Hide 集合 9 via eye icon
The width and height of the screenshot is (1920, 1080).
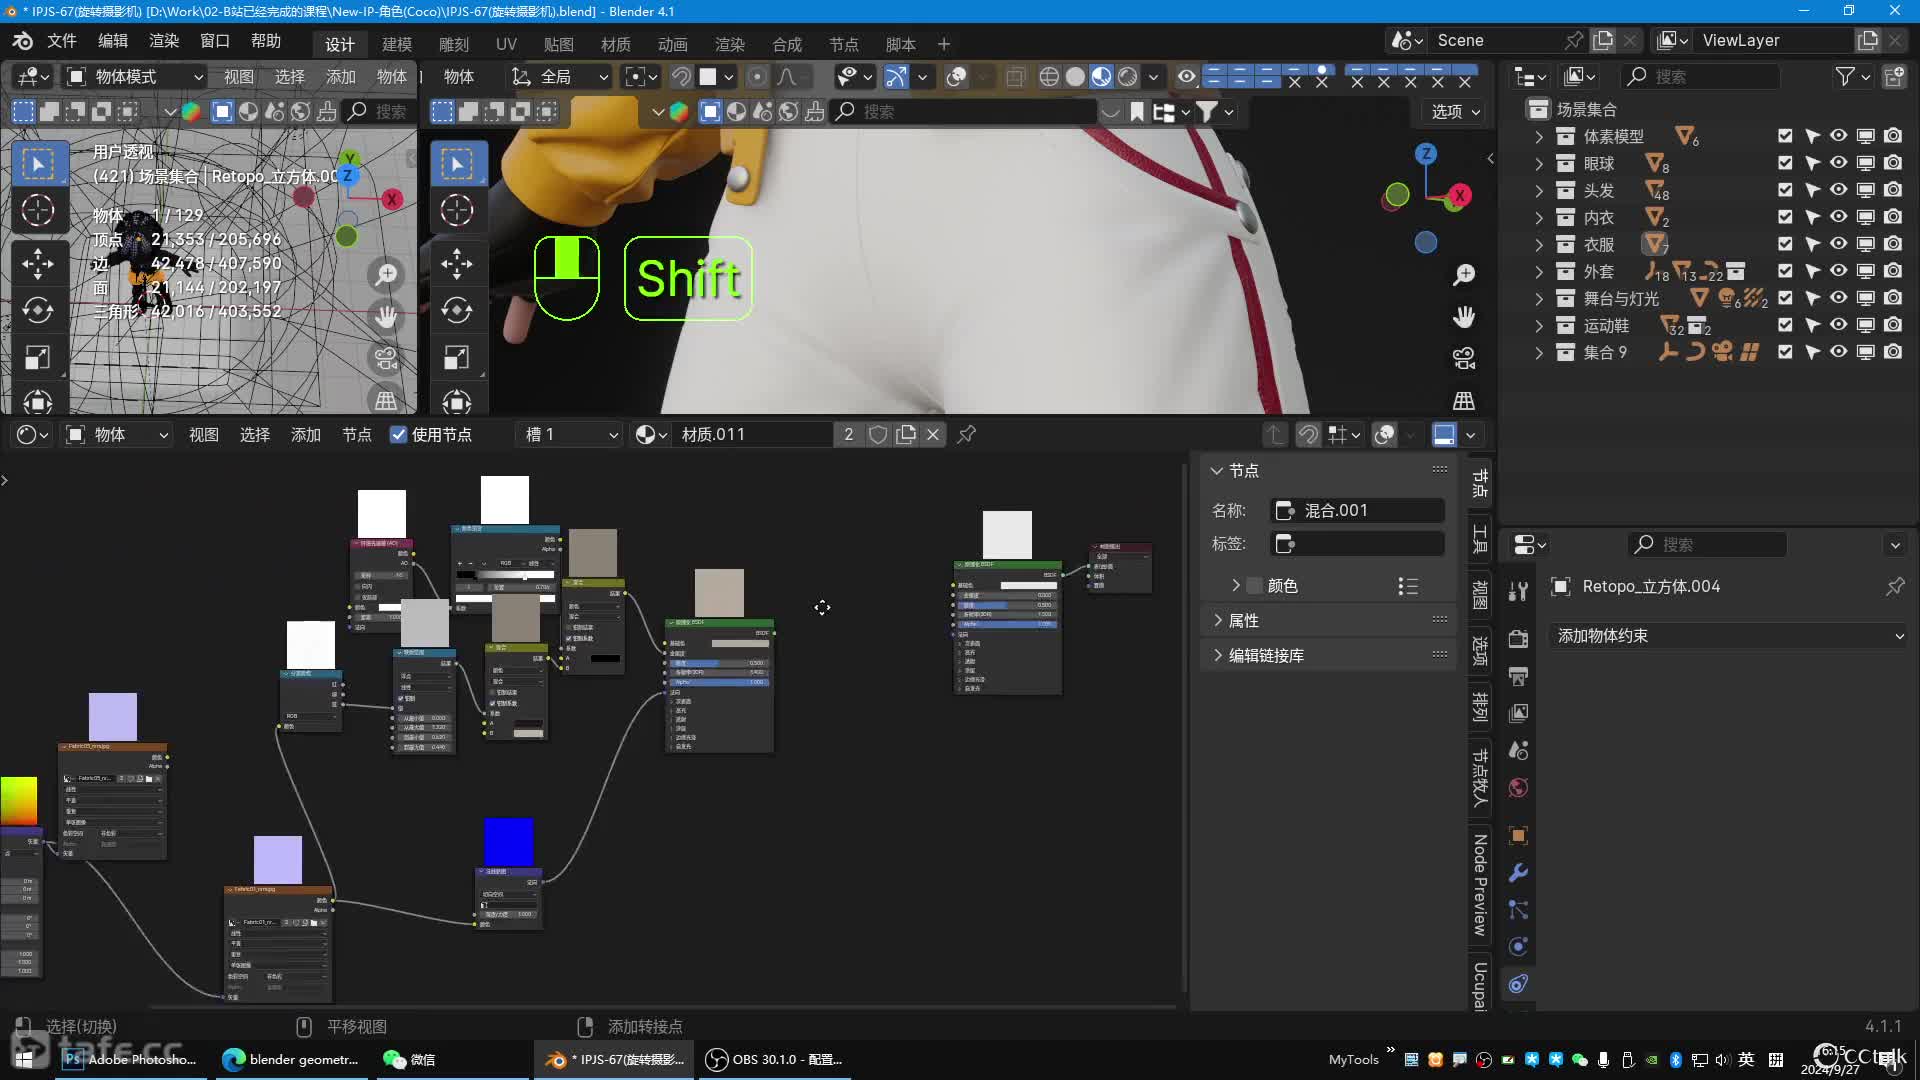pos(1839,352)
